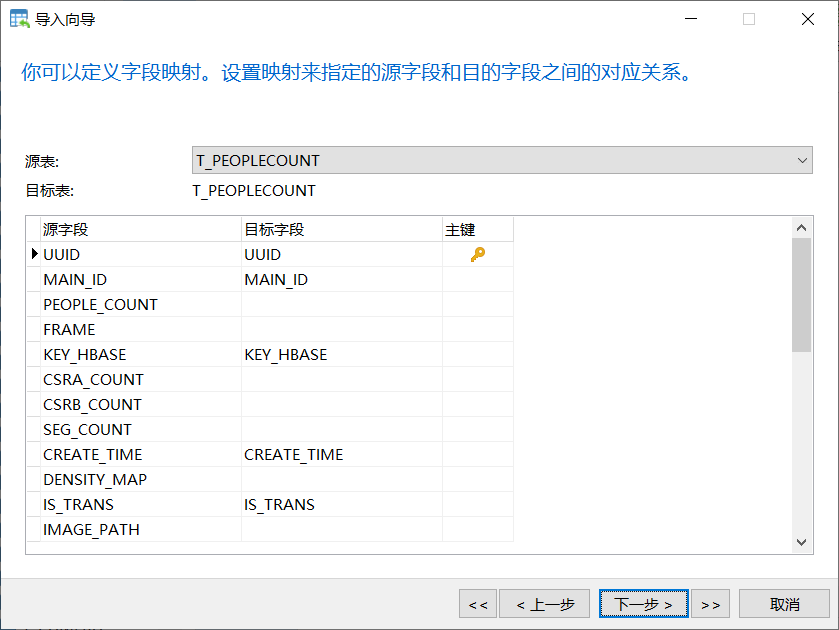The height and width of the screenshot is (630, 839).
Task: Click the 上一步 button to go back
Action: 544,603
